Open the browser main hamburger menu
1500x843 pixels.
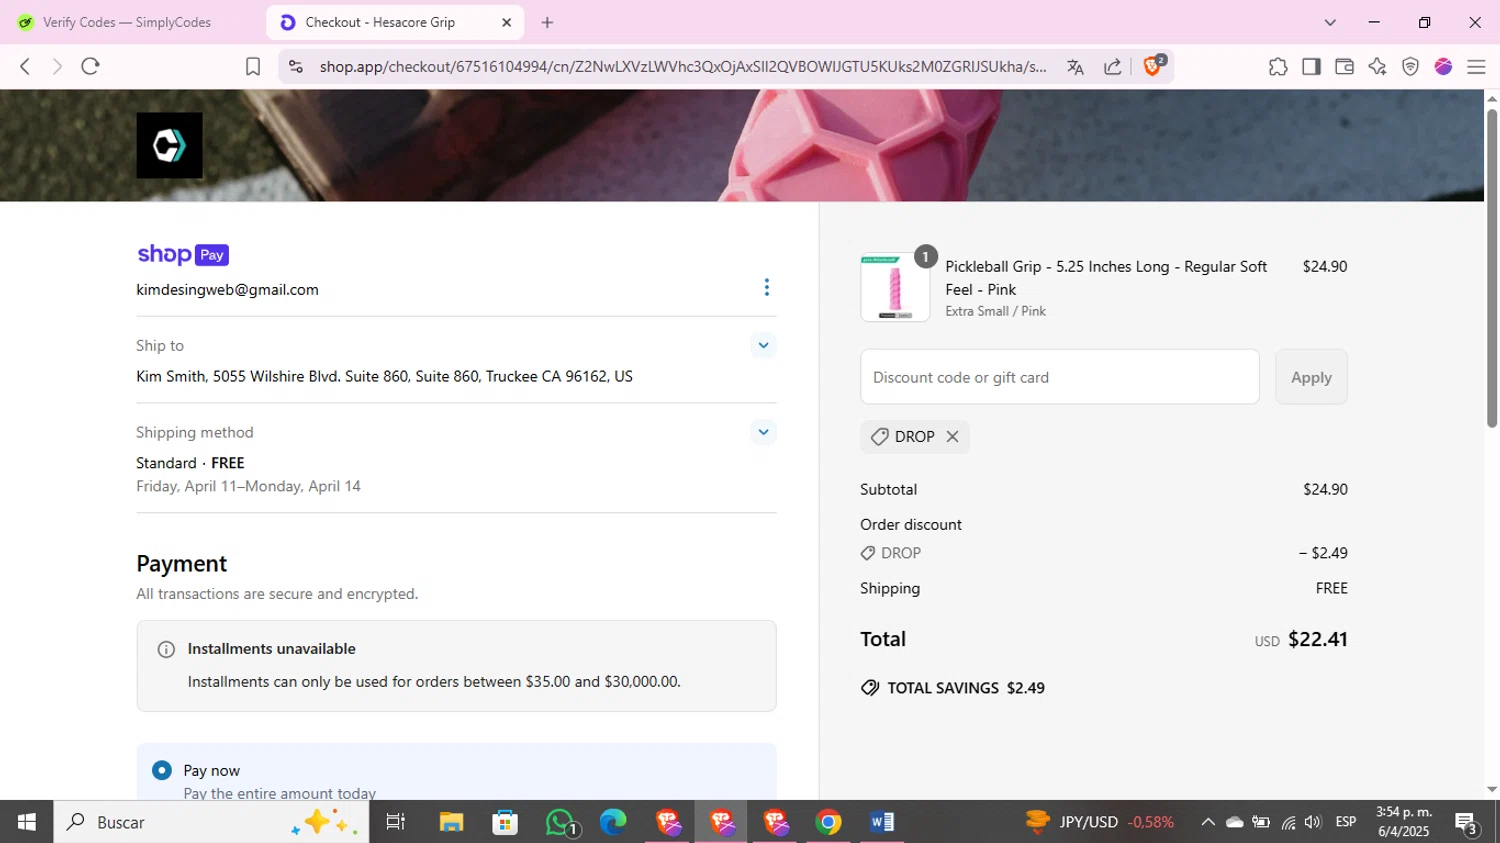tap(1476, 66)
